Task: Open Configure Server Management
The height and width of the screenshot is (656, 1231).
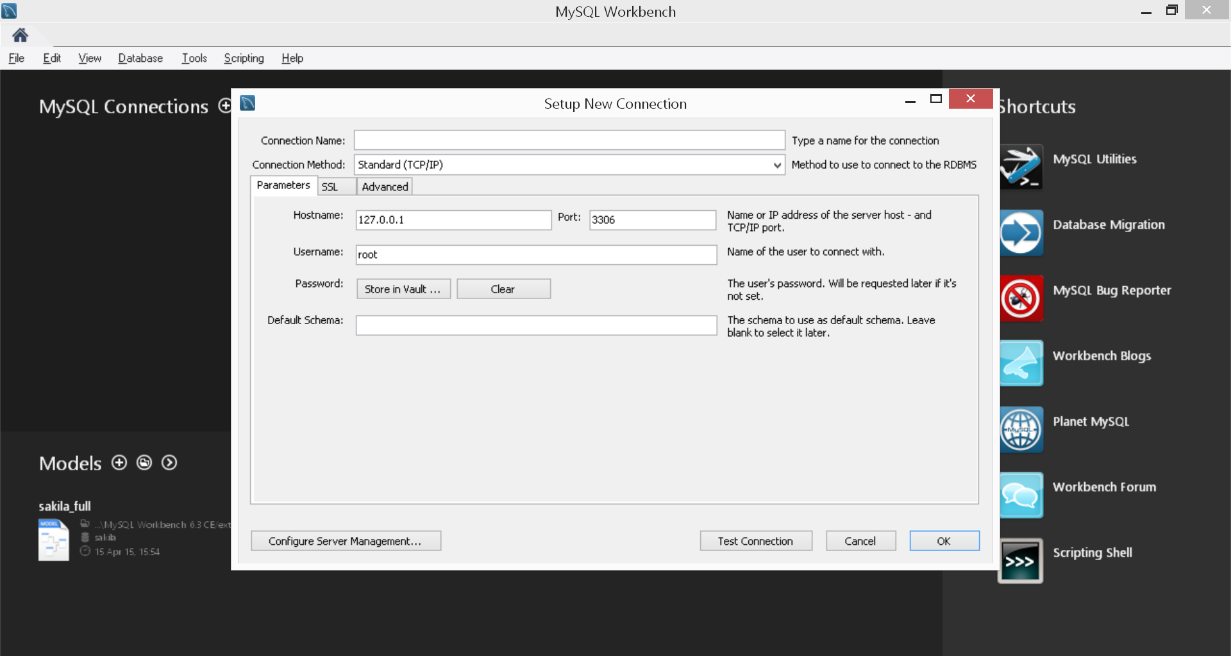Action: (346, 541)
